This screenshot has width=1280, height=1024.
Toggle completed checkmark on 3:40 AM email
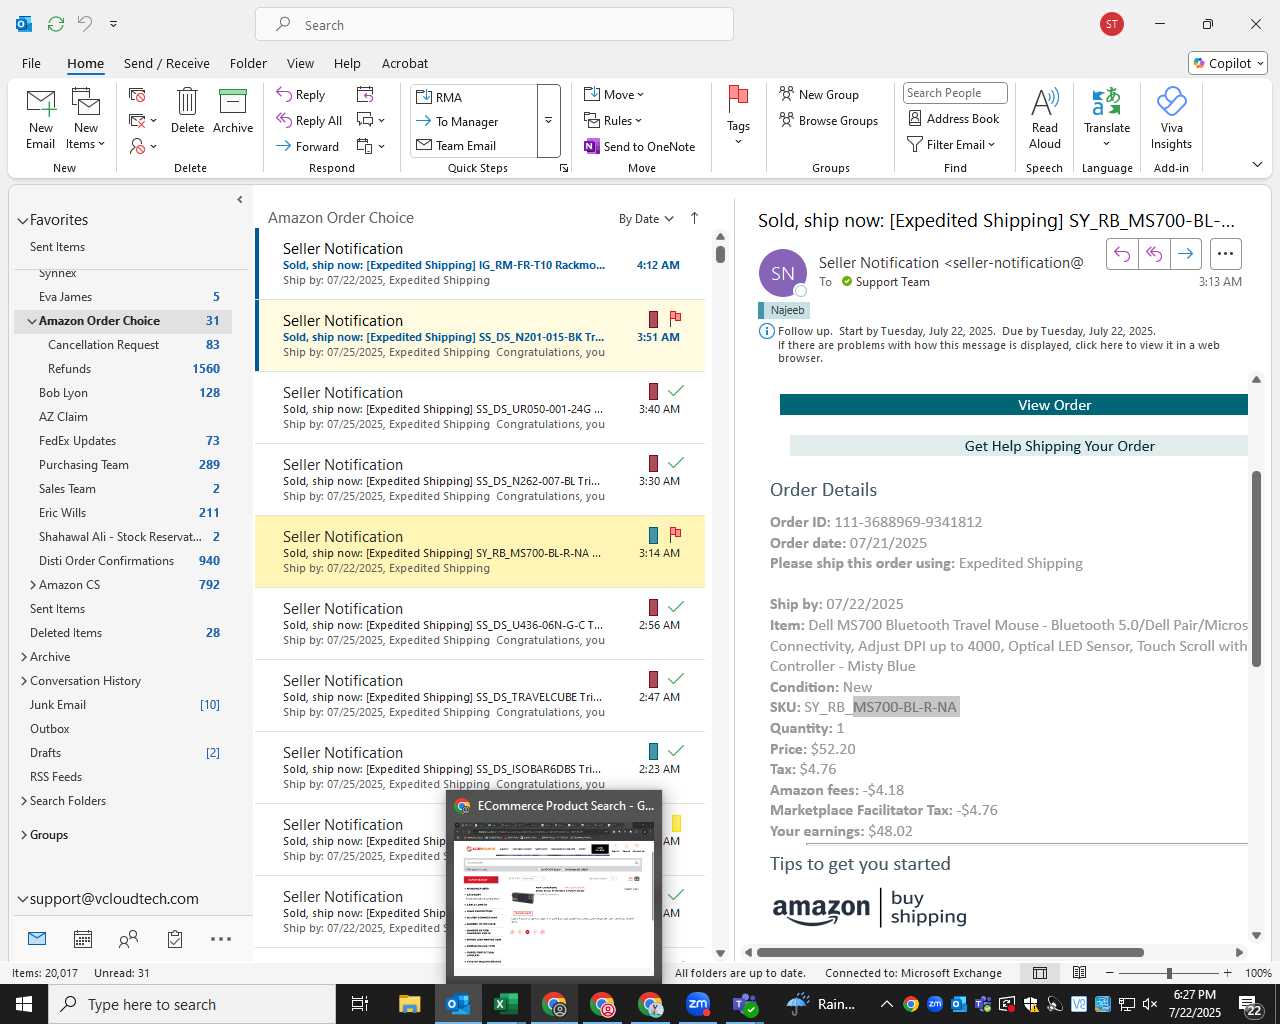676,391
